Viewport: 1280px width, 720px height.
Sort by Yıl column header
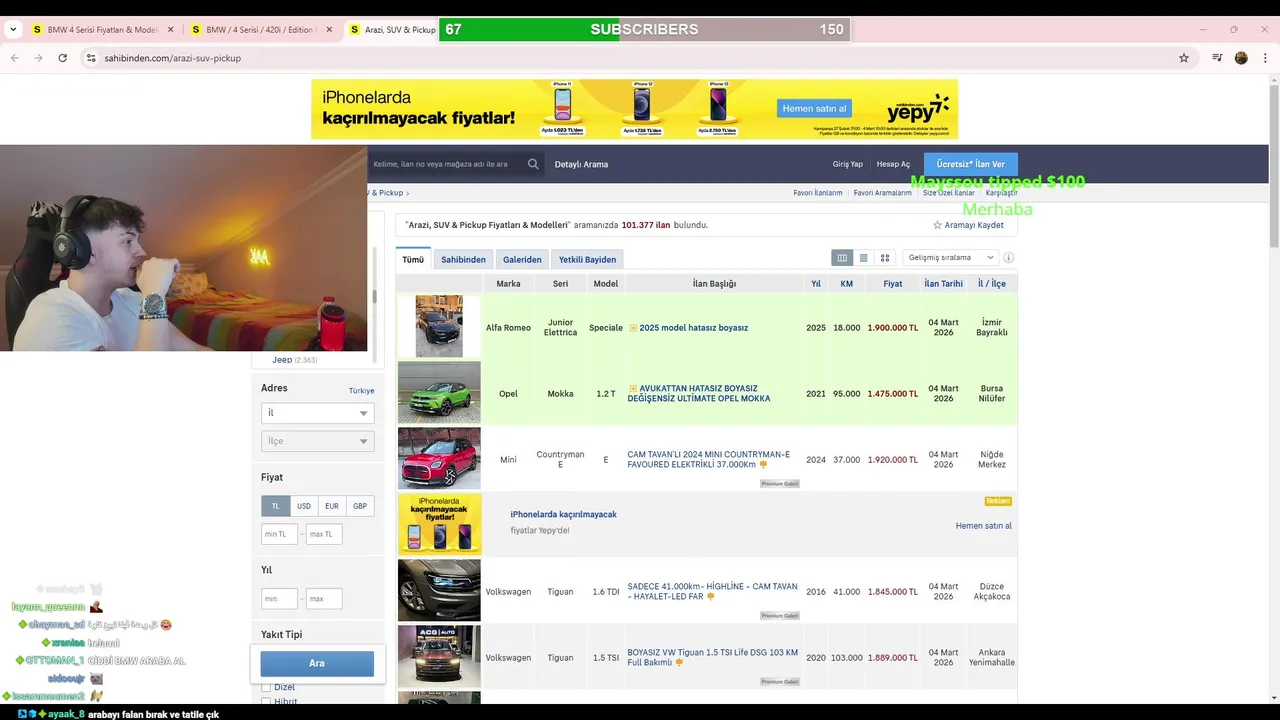pyautogui.click(x=816, y=284)
